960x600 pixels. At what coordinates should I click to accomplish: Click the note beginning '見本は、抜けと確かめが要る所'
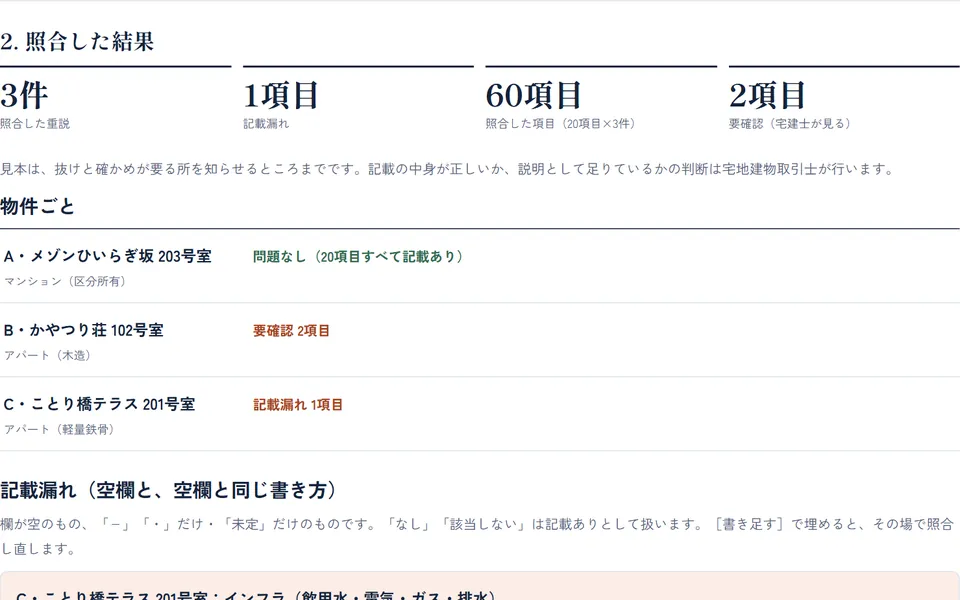coord(449,169)
